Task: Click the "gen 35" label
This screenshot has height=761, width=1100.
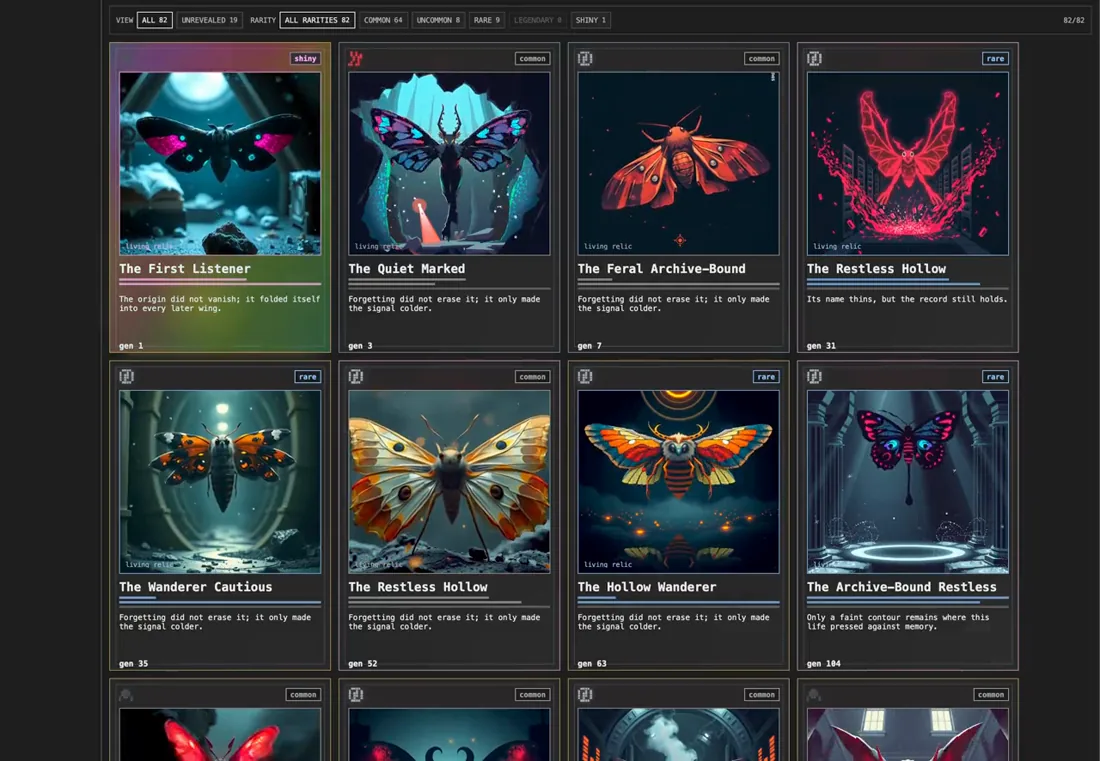Action: pyautogui.click(x=133, y=664)
